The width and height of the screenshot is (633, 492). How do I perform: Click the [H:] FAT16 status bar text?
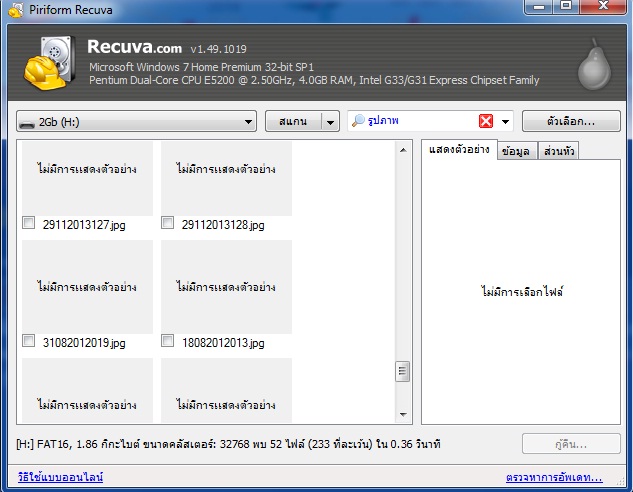tap(228, 444)
